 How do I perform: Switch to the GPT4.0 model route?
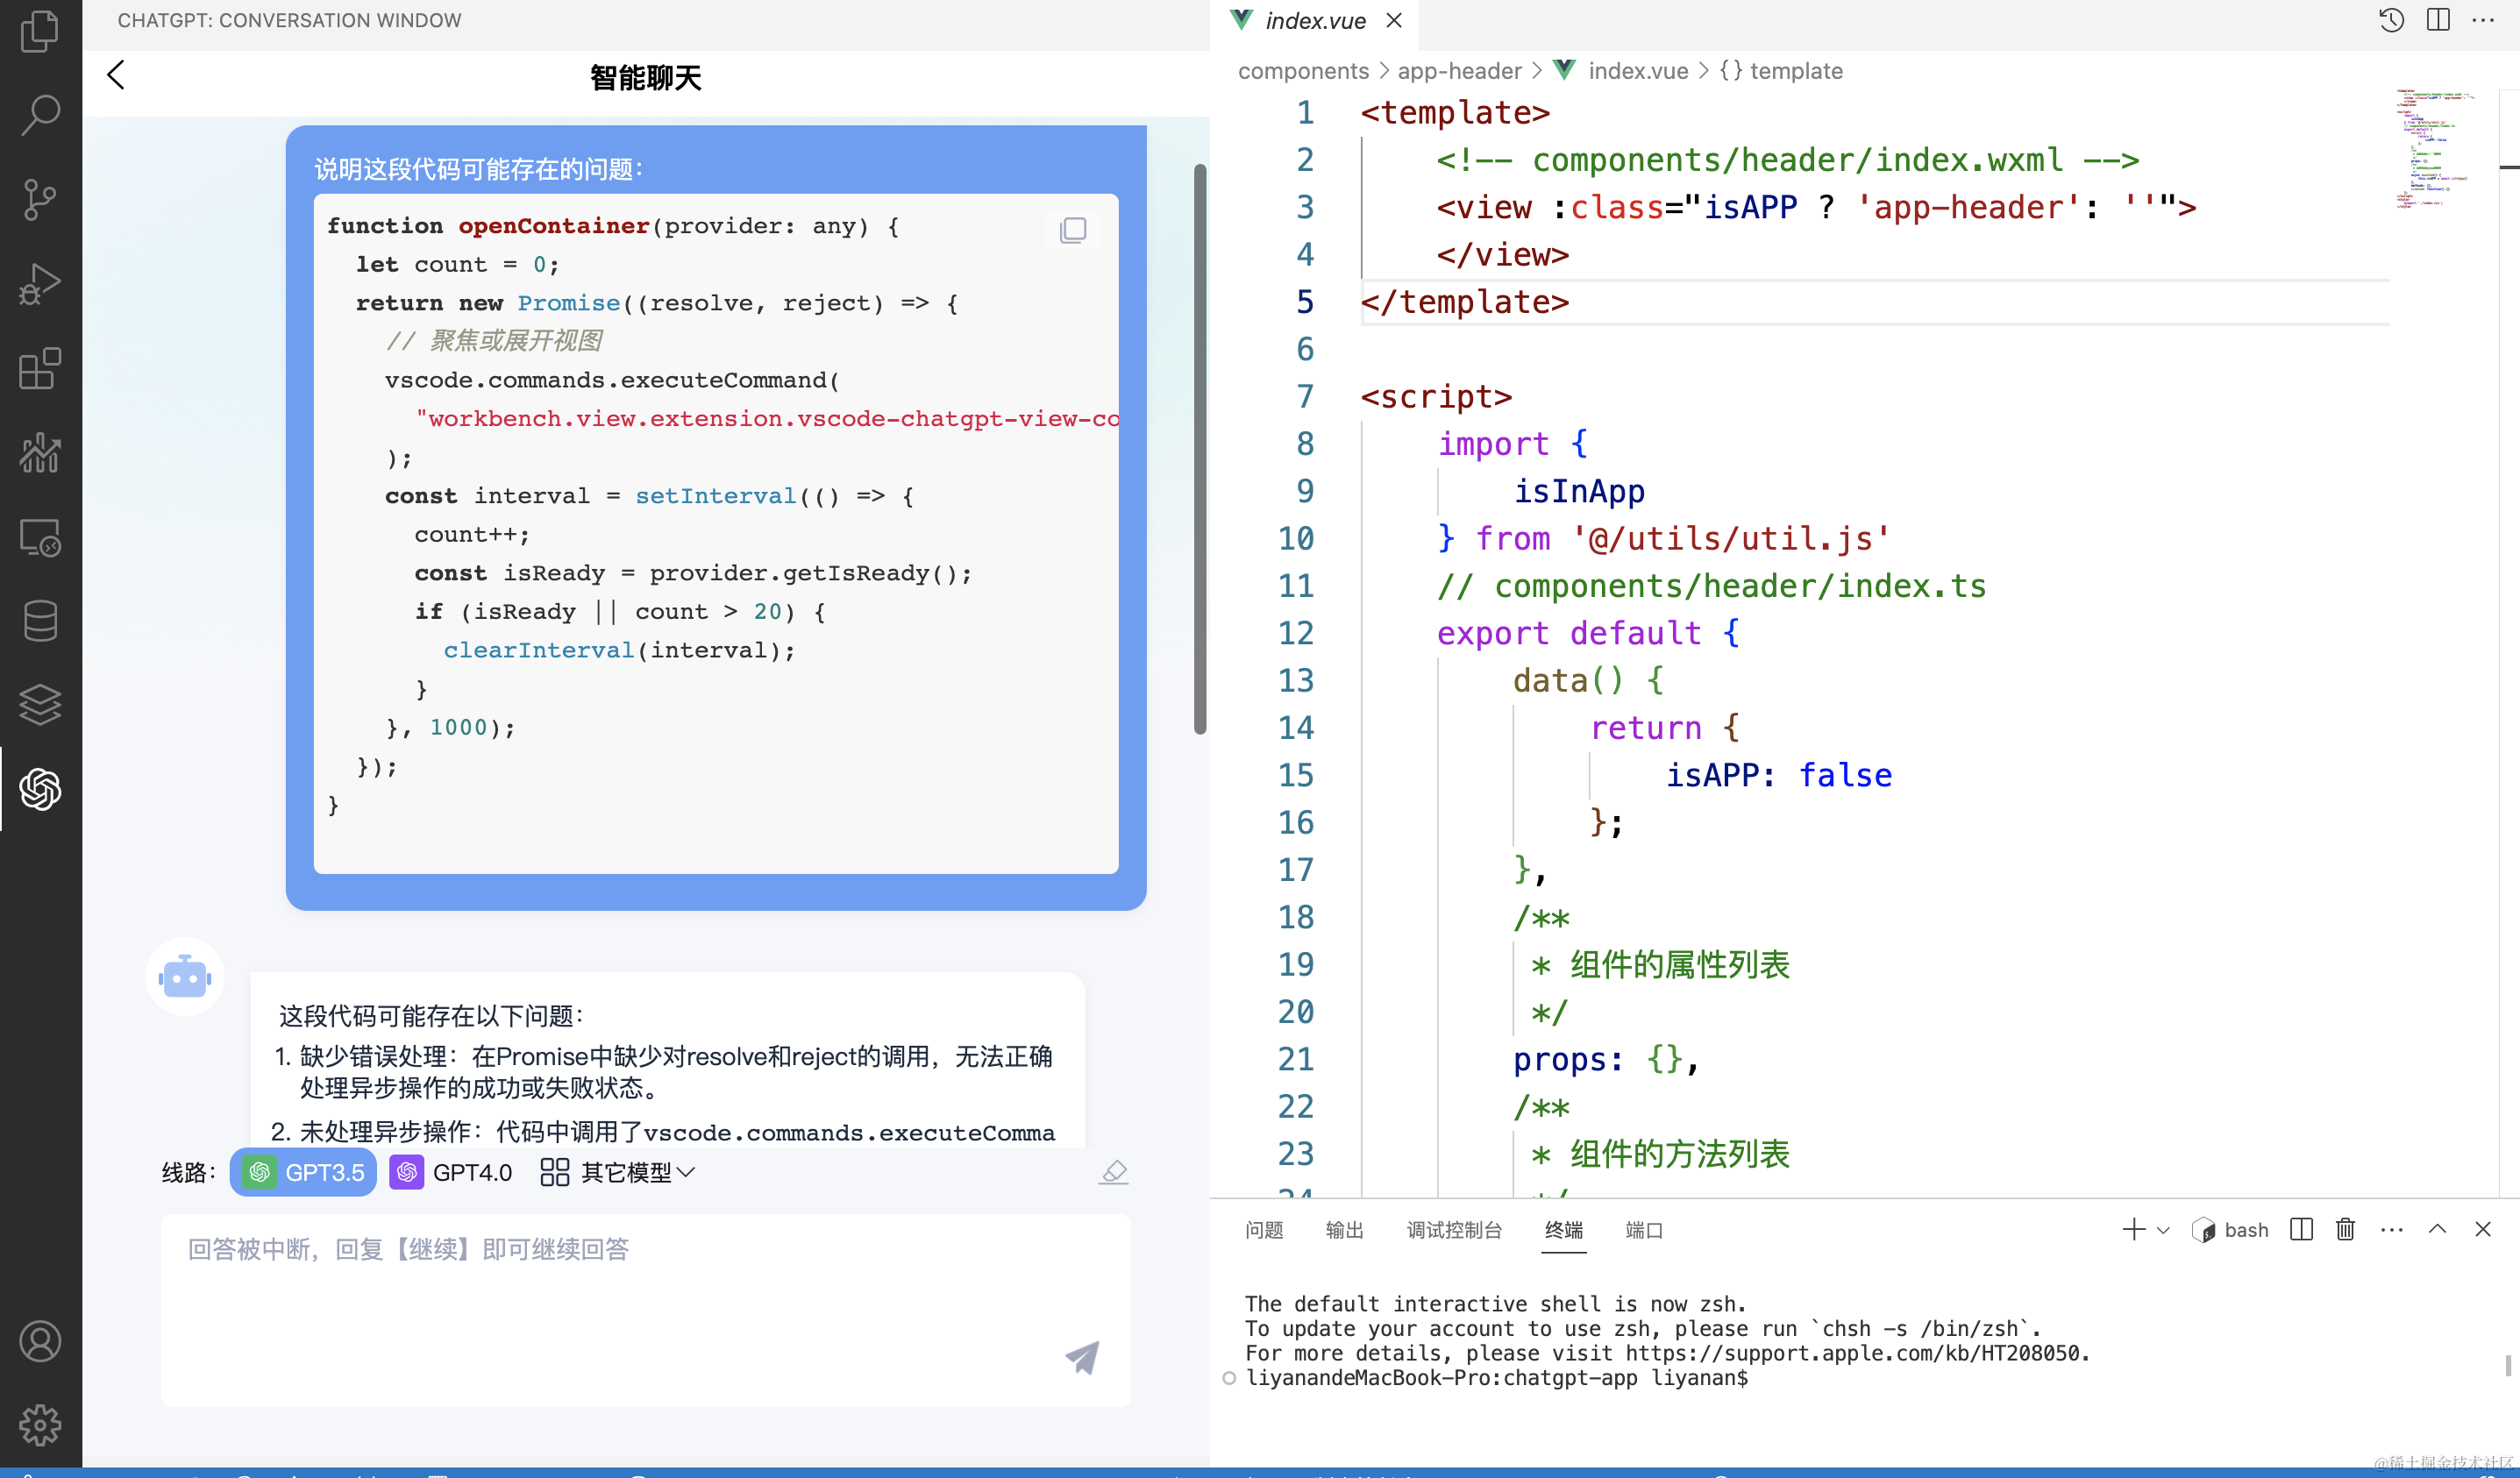pos(452,1172)
